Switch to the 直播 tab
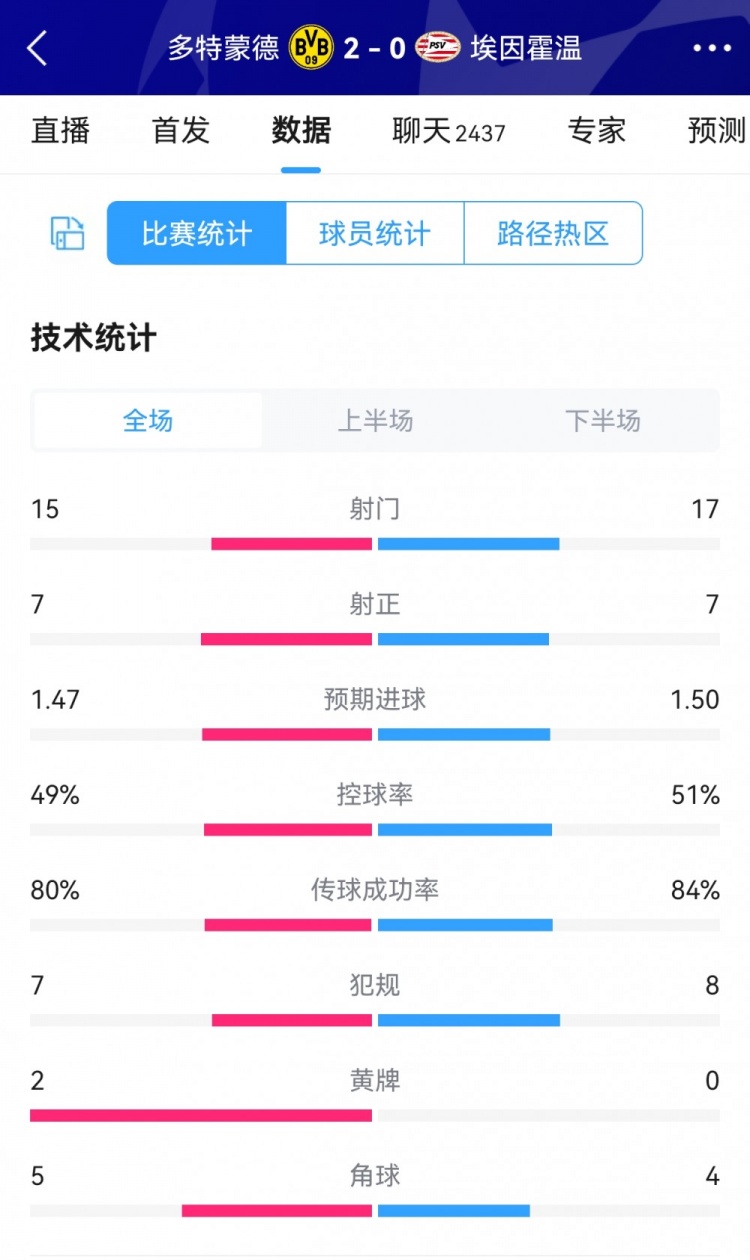 coord(60,131)
